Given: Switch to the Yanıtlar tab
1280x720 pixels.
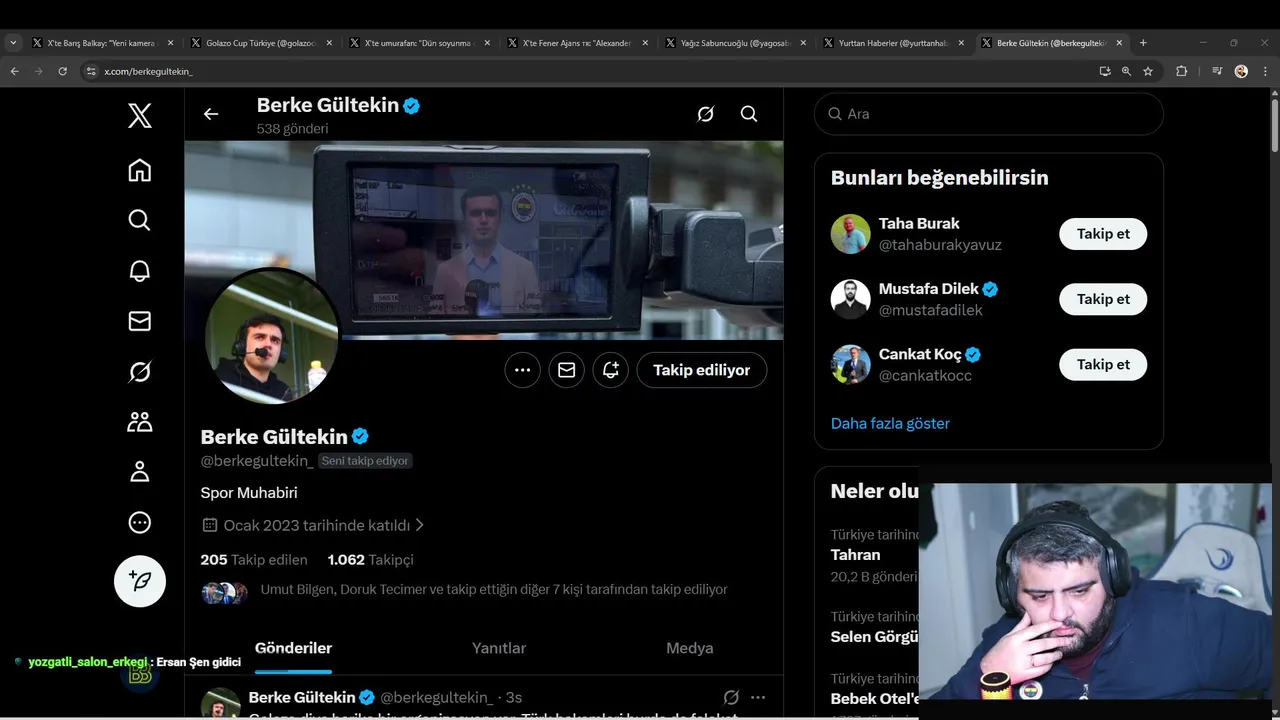Looking at the screenshot, I should pos(499,648).
